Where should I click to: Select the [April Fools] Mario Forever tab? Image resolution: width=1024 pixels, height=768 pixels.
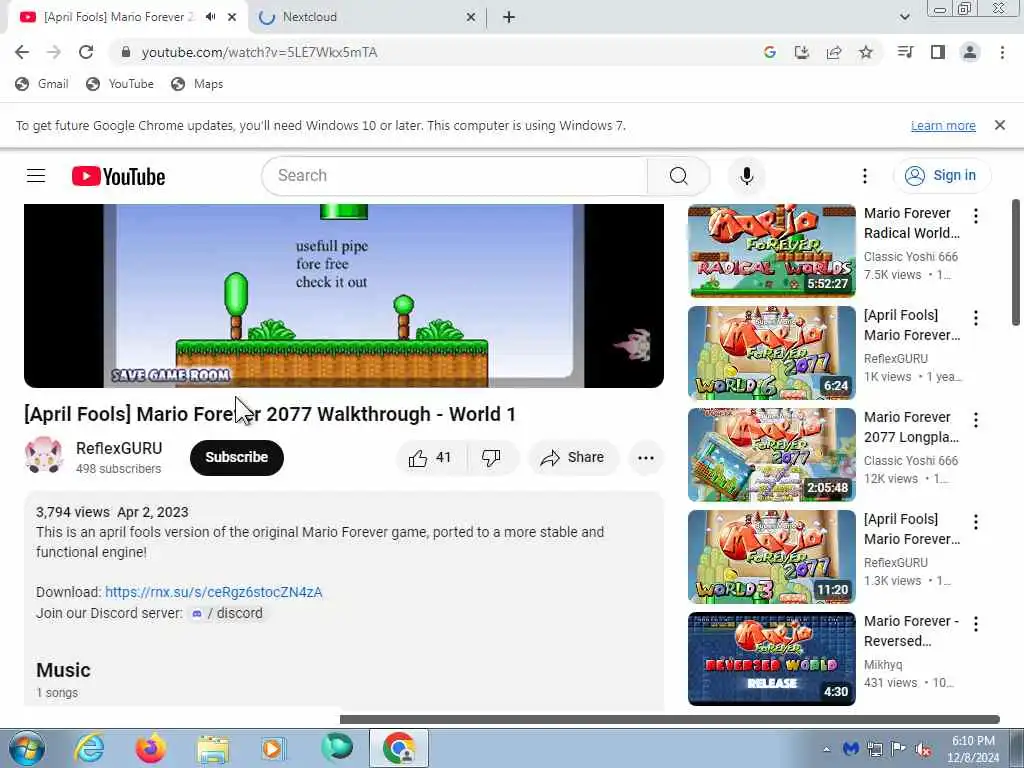127,18
